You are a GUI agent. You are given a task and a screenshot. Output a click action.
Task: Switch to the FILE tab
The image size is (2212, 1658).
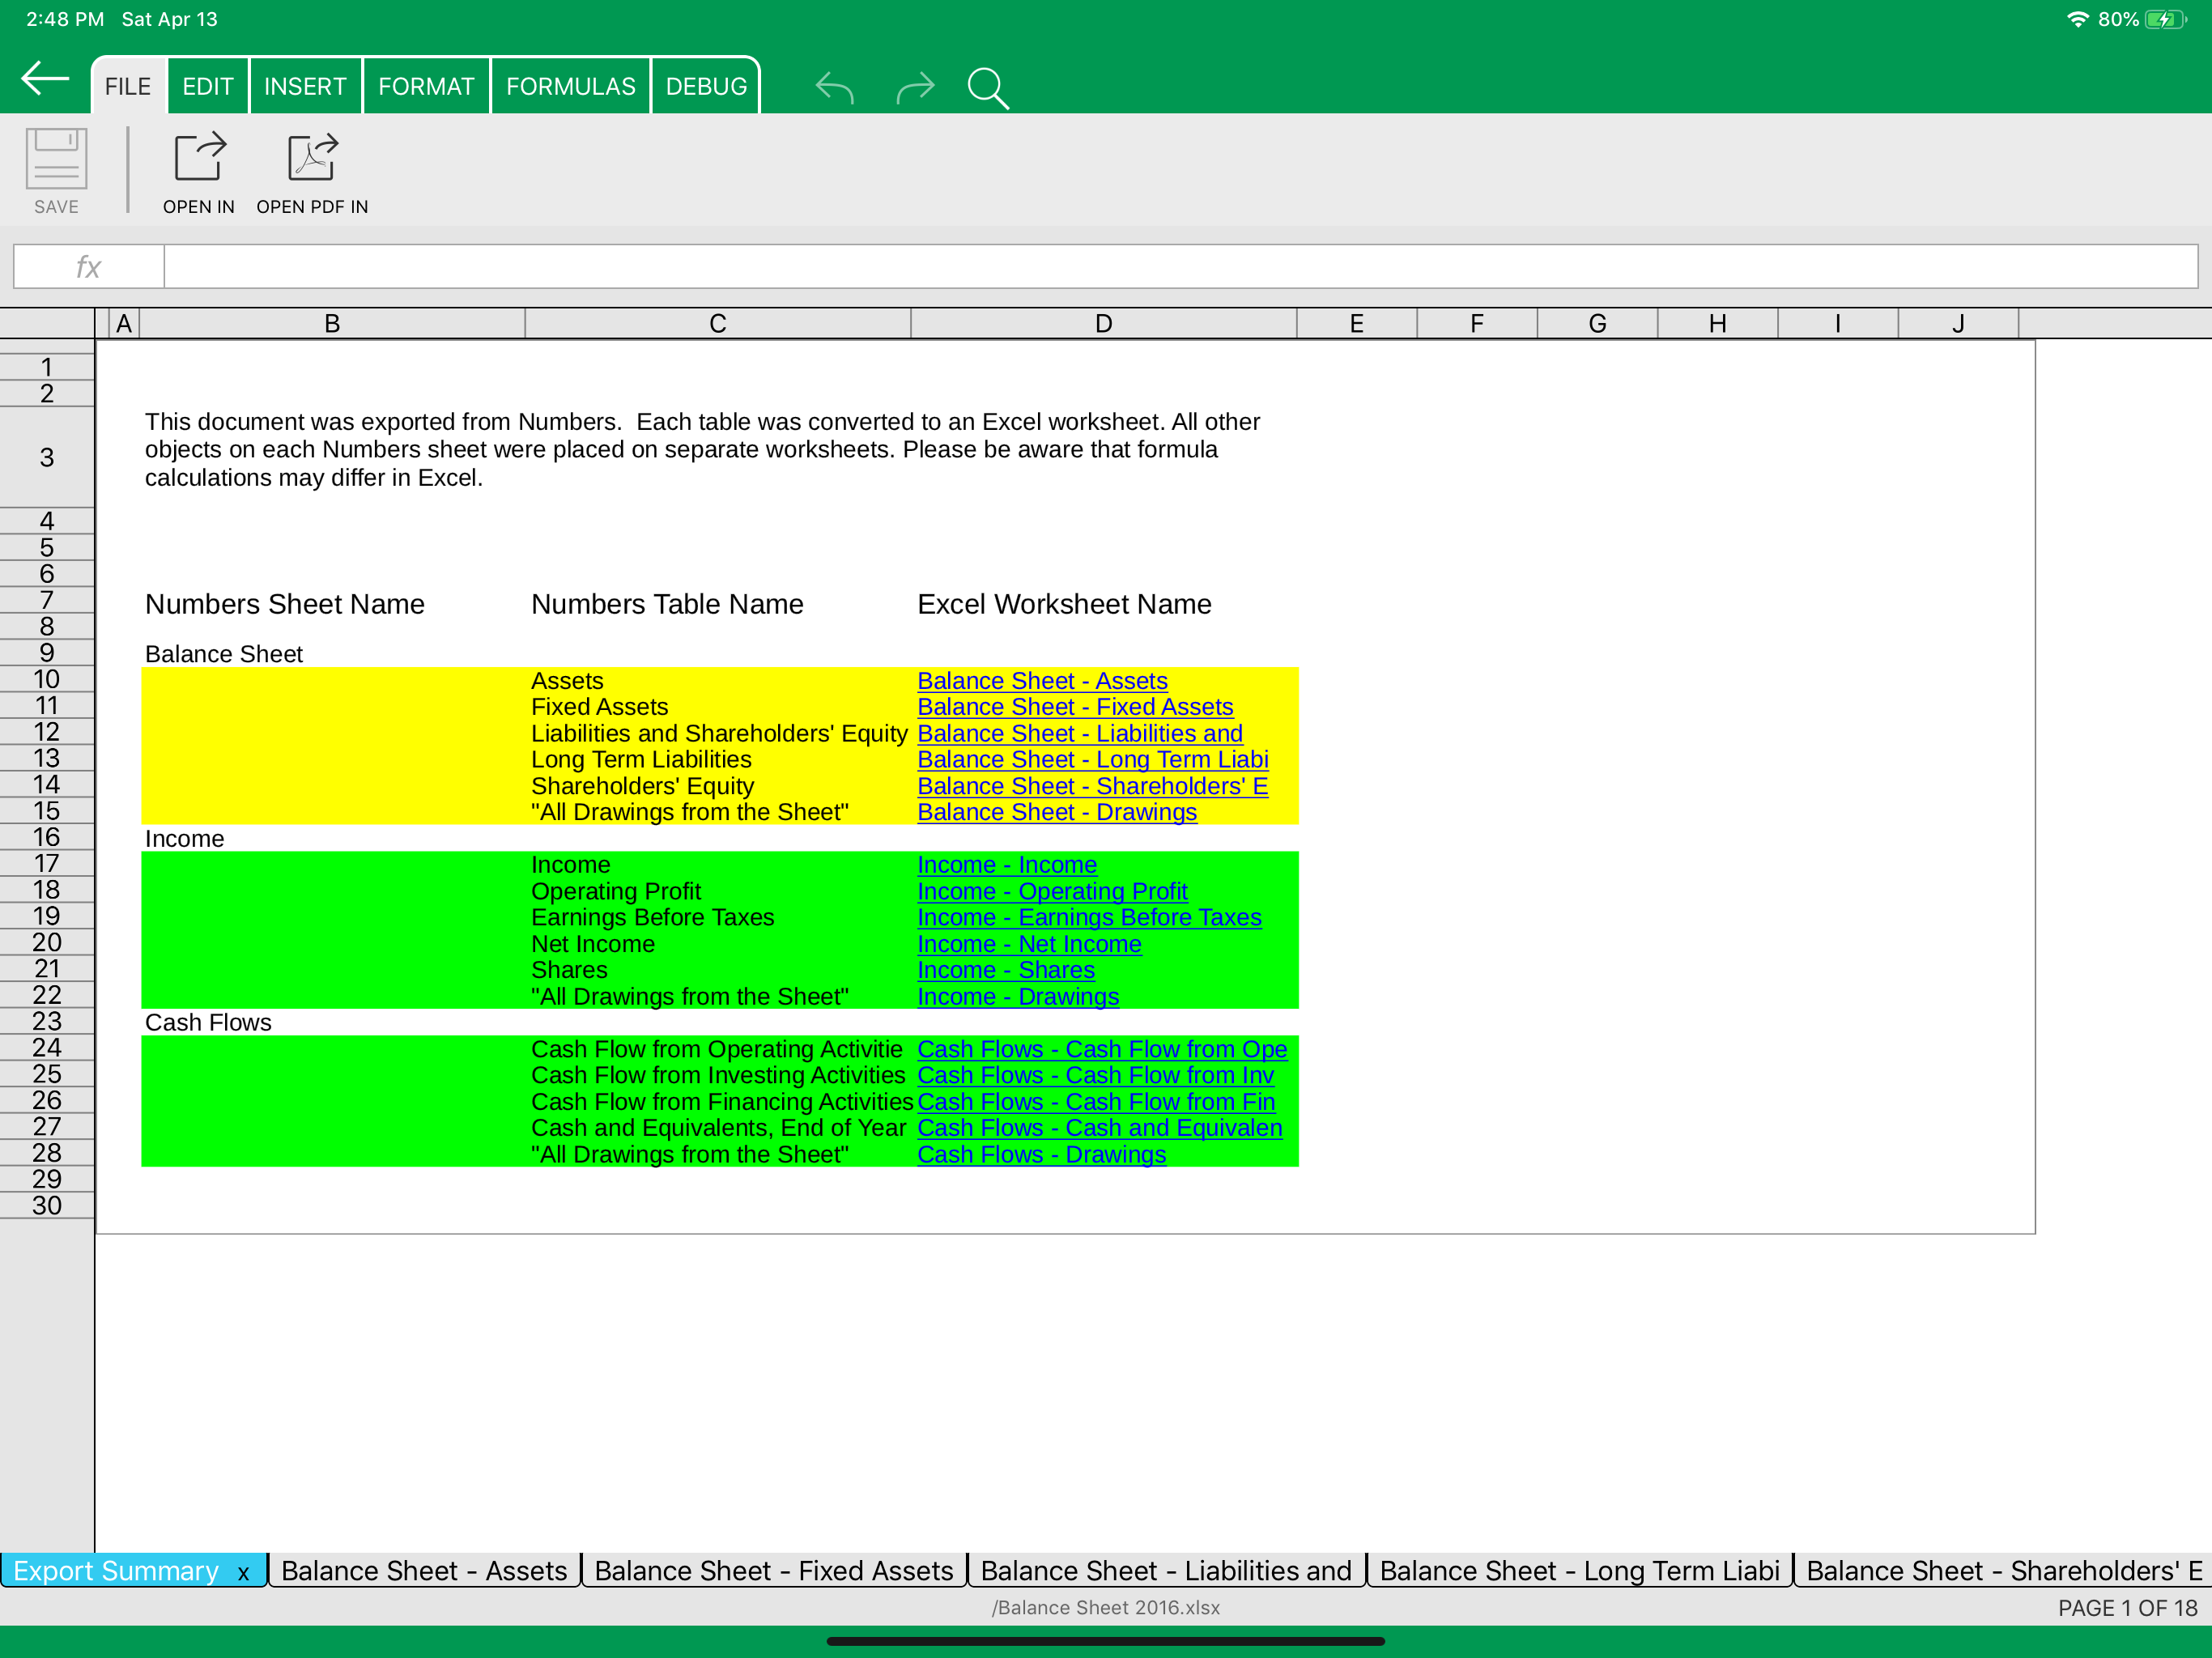coord(128,87)
